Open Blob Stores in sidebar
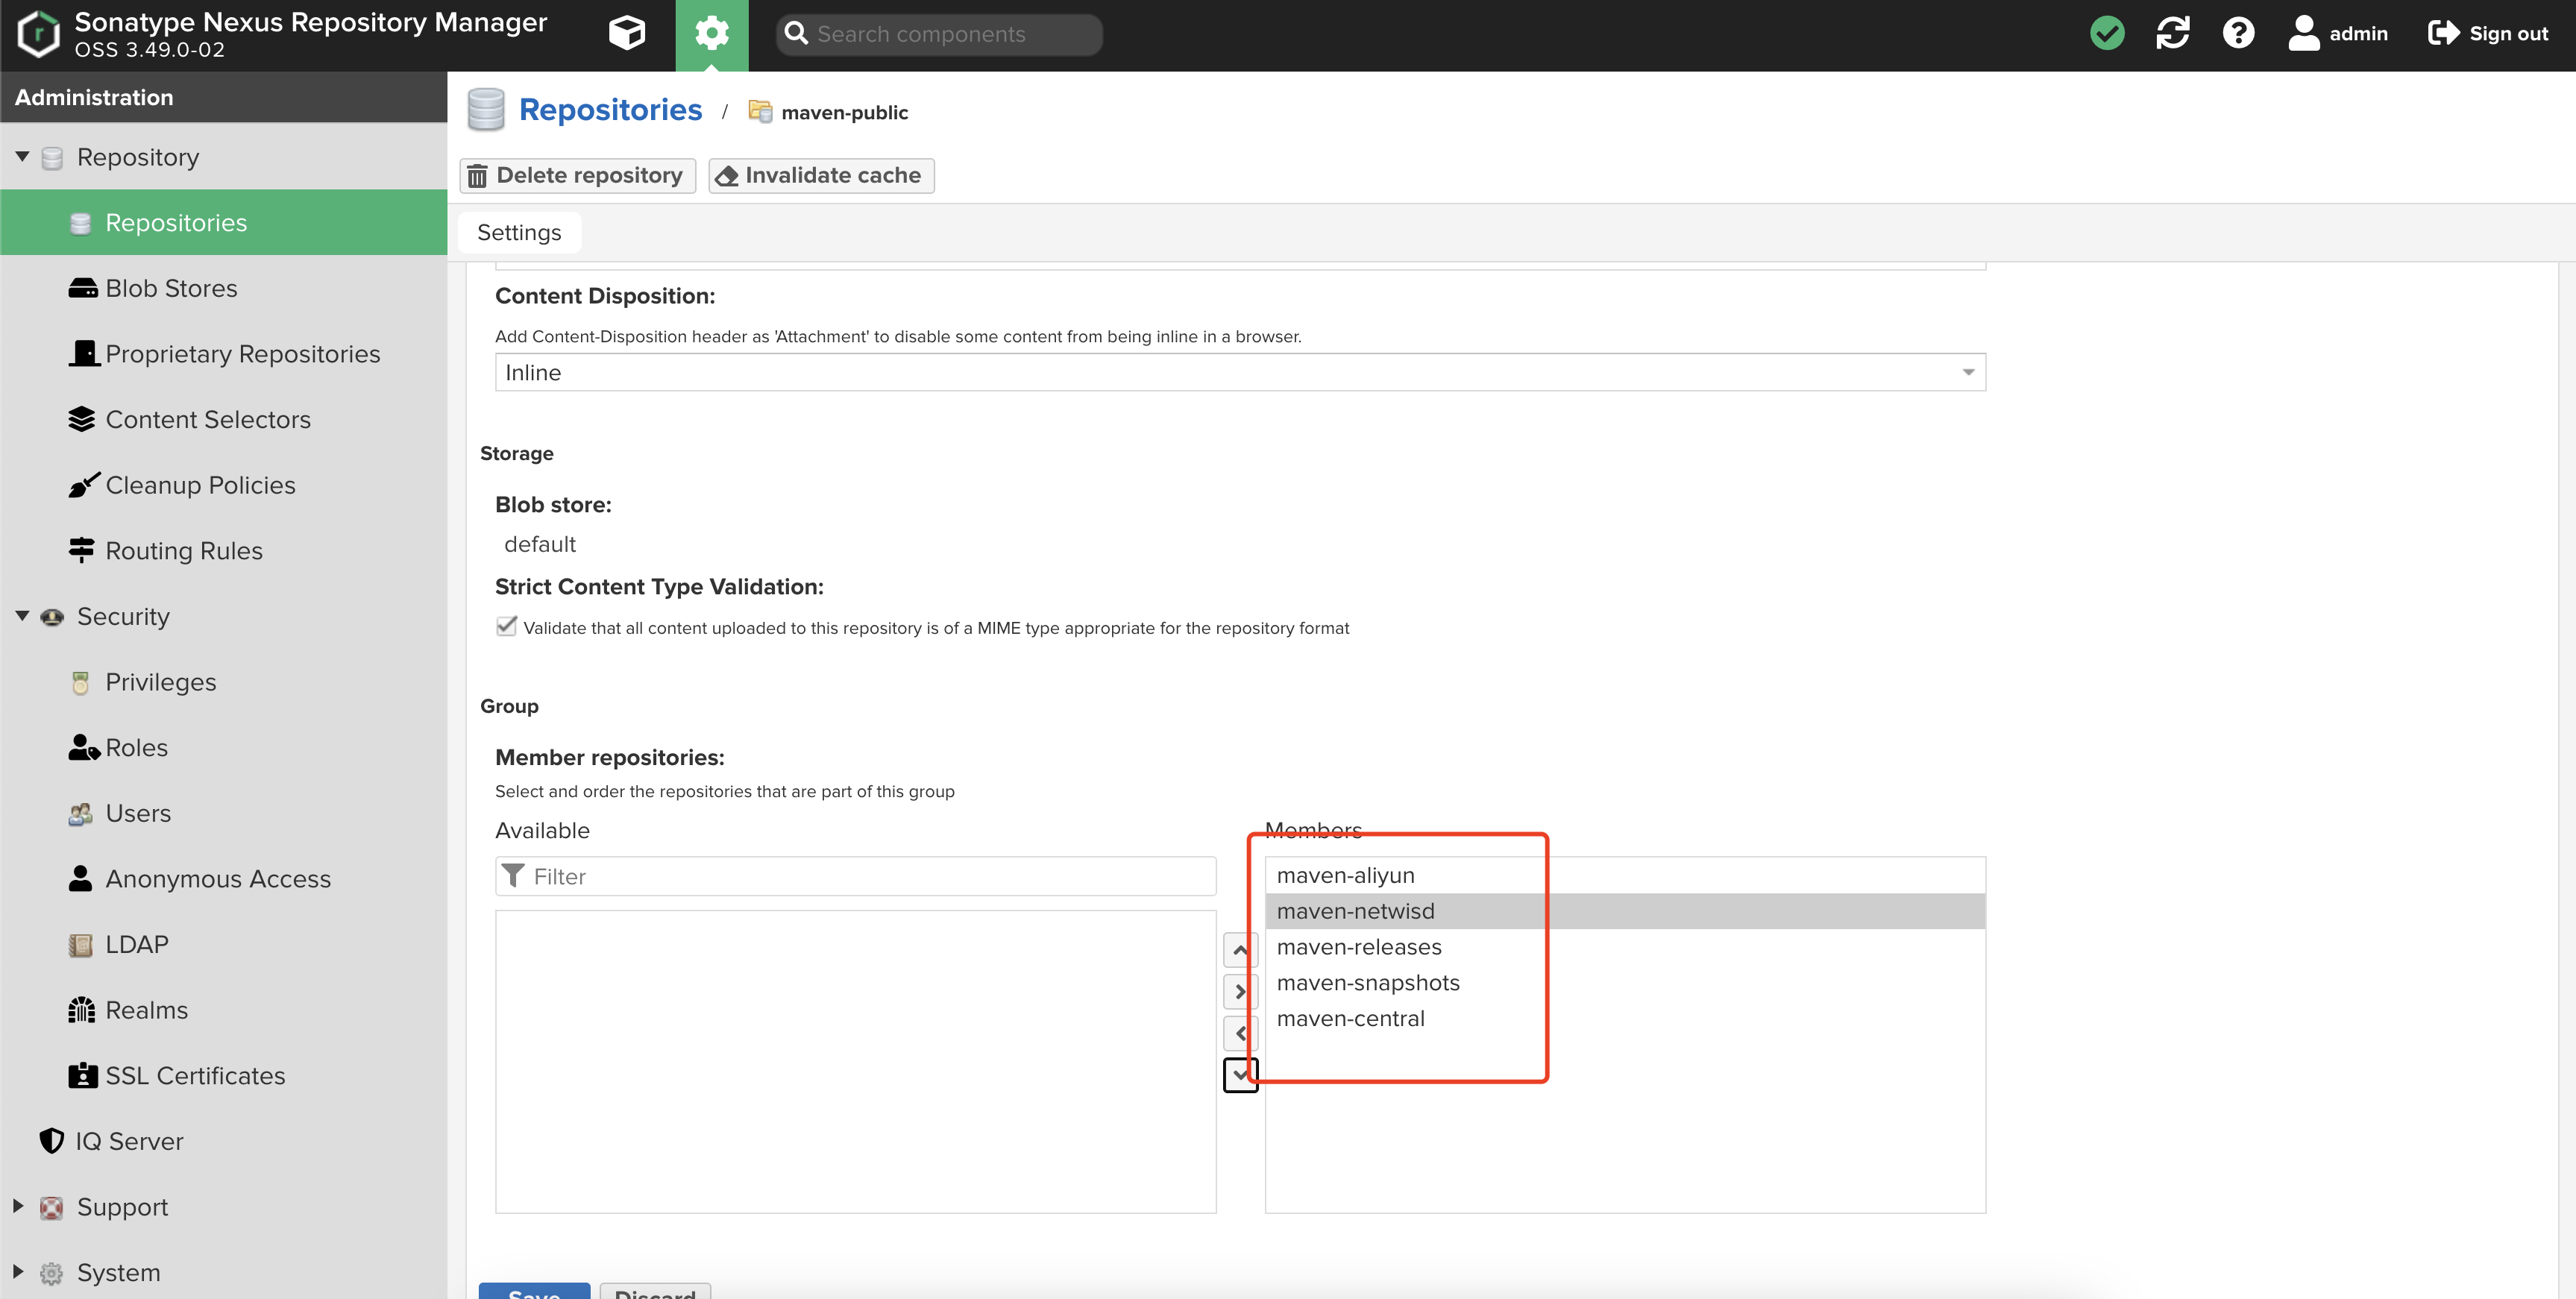 [171, 288]
